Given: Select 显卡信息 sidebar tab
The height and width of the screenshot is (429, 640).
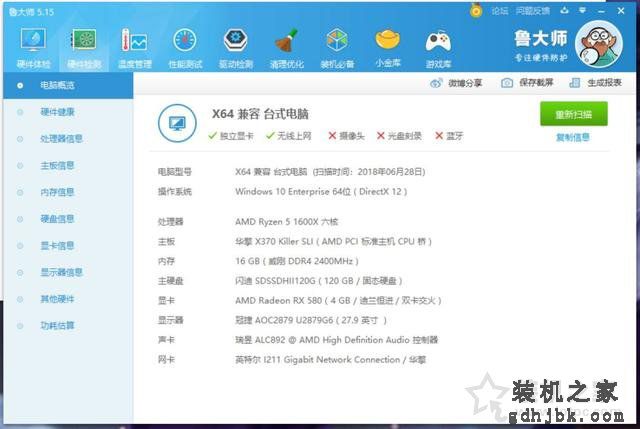Looking at the screenshot, I should pos(68,246).
